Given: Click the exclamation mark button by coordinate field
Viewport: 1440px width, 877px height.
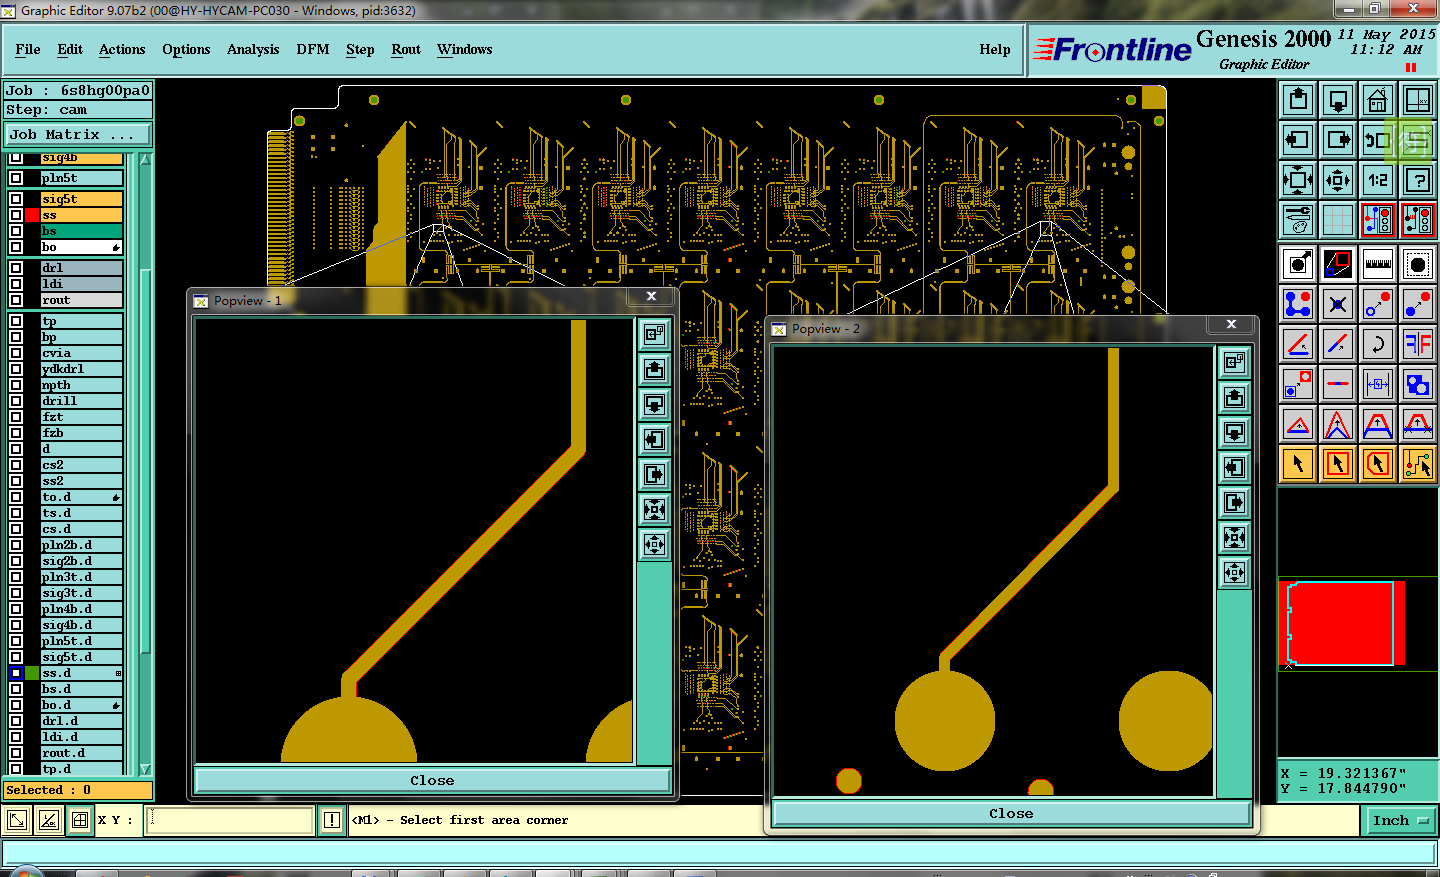Looking at the screenshot, I should coord(332,820).
